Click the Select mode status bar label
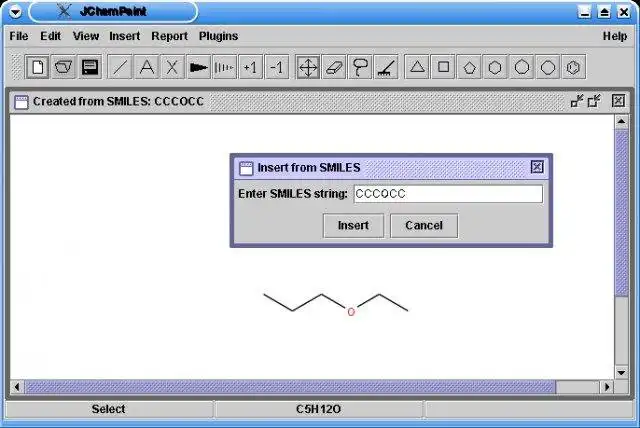 108,409
